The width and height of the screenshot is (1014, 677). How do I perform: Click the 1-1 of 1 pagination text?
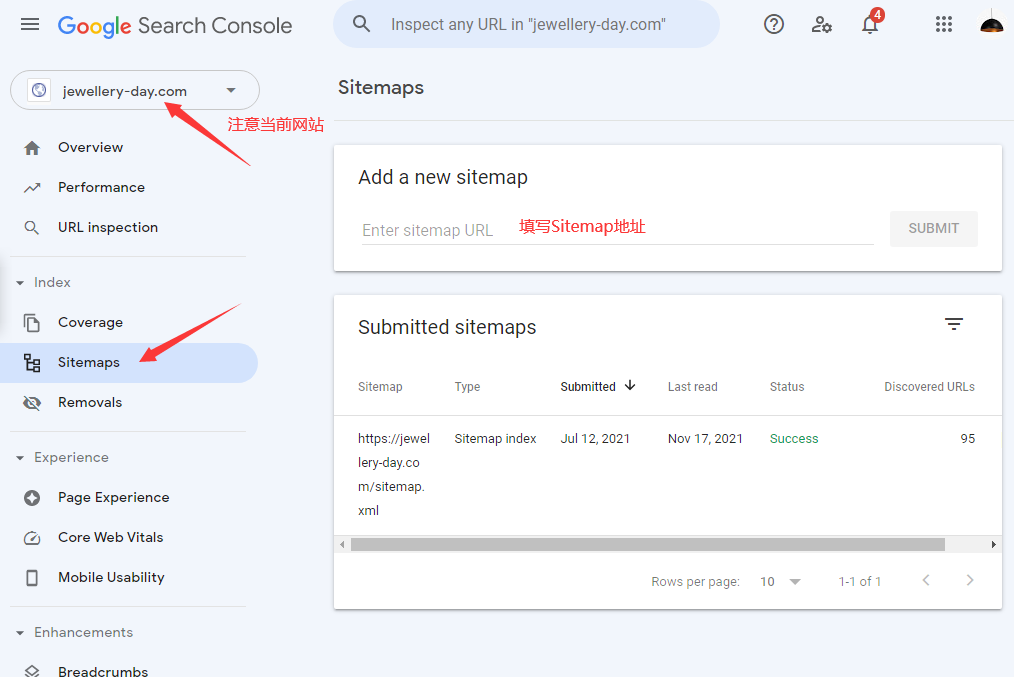click(859, 581)
